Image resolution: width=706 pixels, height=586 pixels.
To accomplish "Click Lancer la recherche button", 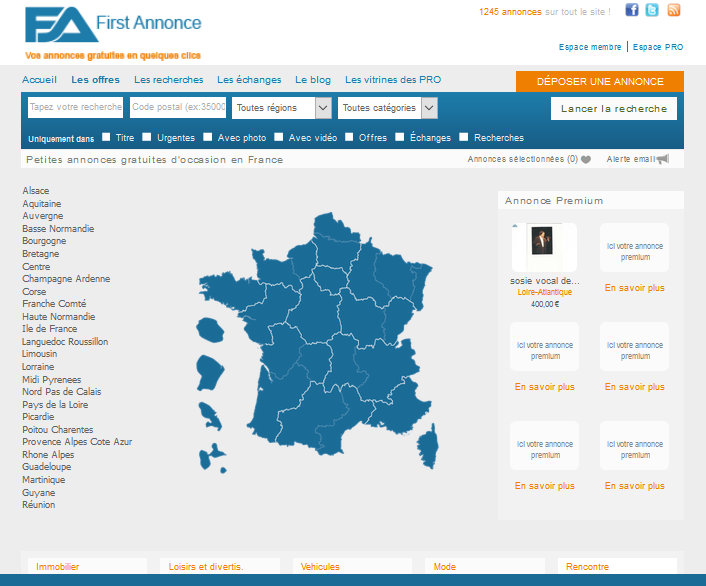I will (613, 108).
